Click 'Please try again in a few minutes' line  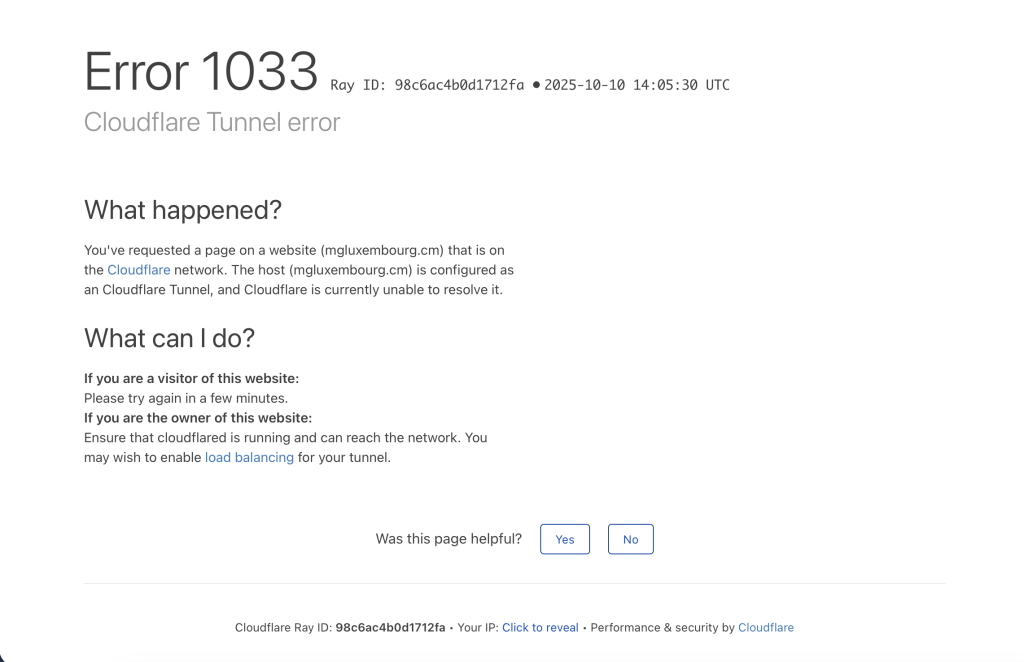tap(186, 398)
